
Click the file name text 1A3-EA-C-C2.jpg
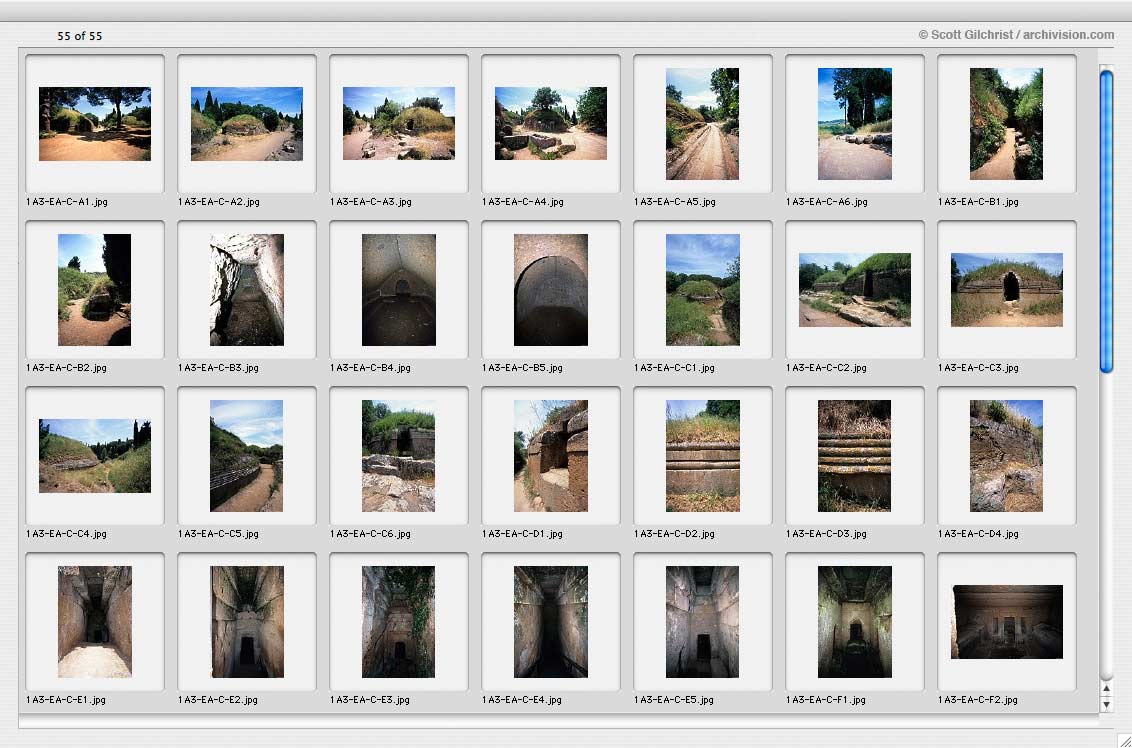[x=827, y=368]
